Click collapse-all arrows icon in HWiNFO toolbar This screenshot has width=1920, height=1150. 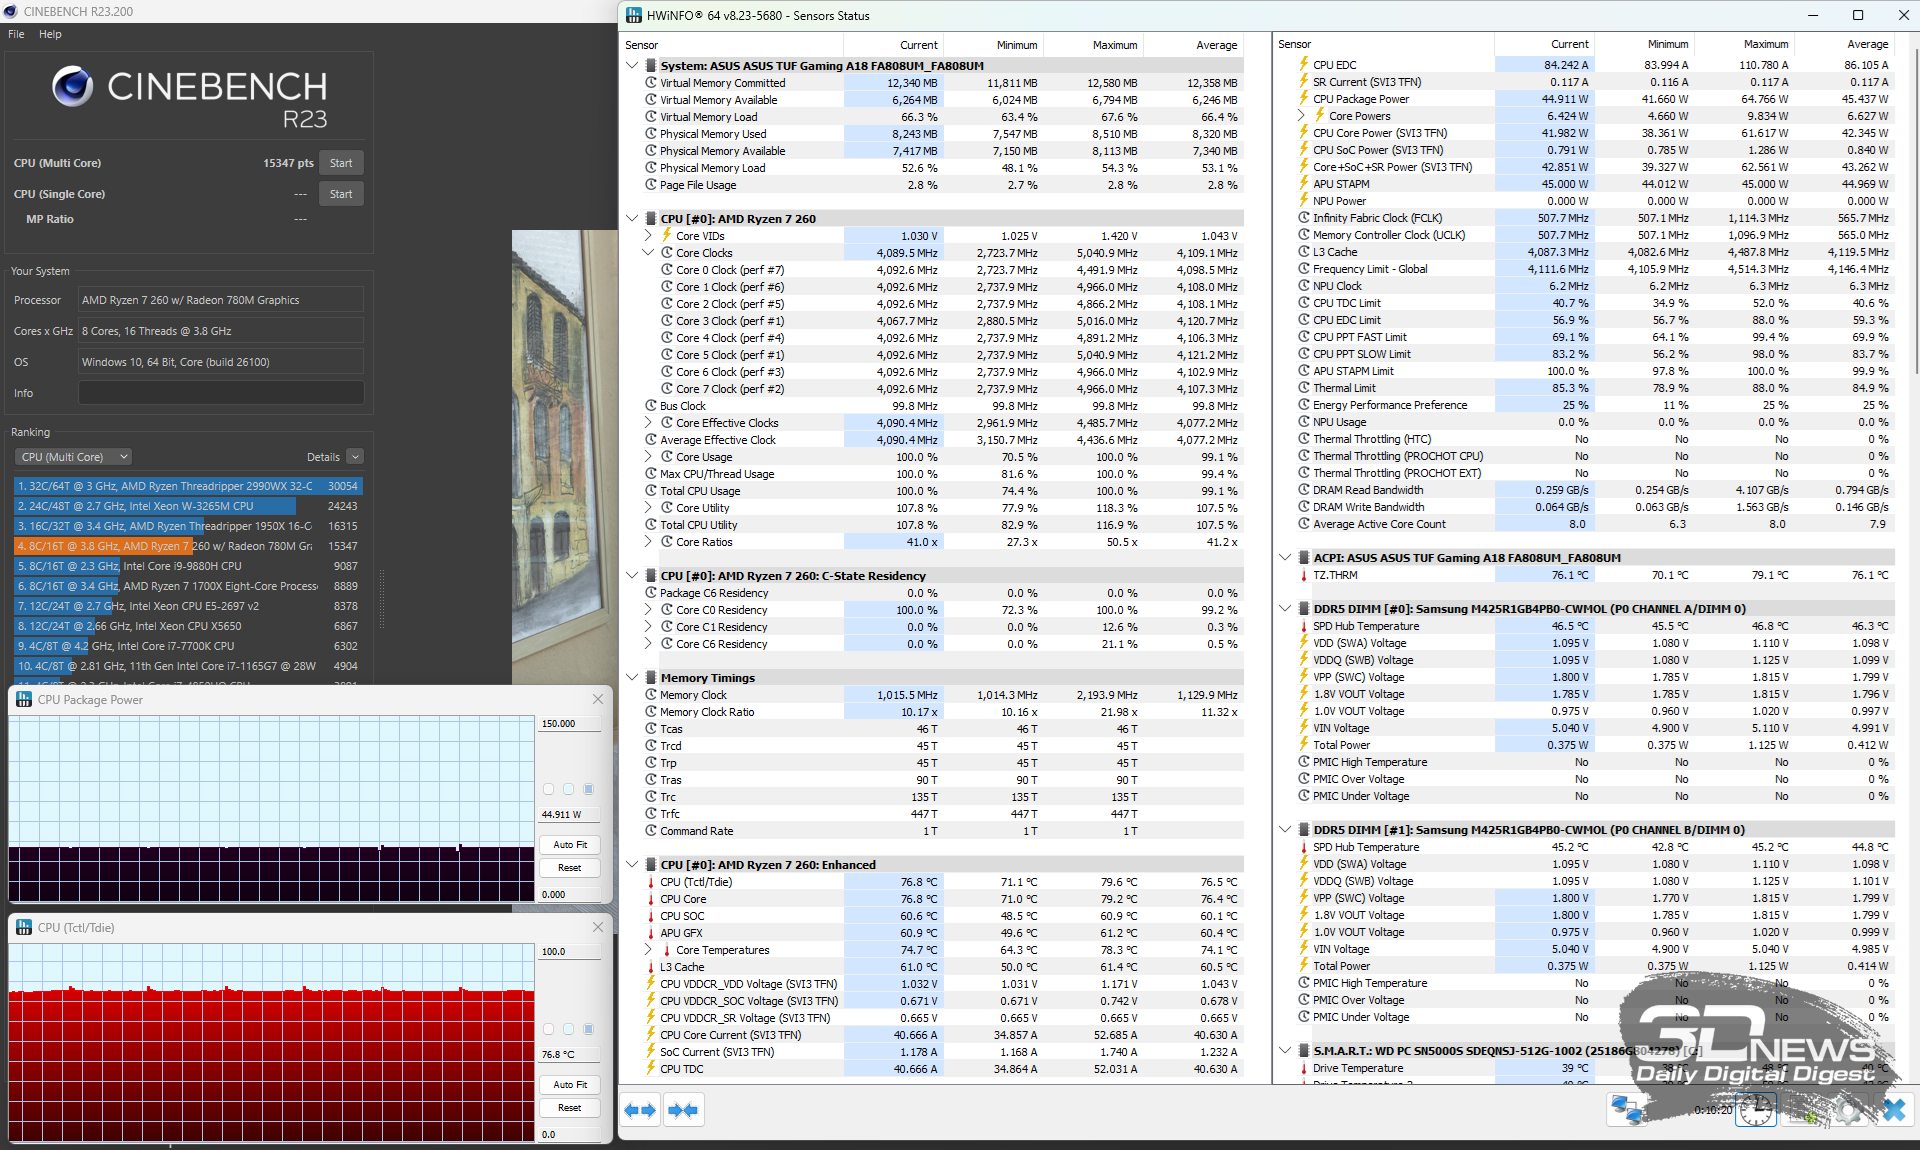684,1110
